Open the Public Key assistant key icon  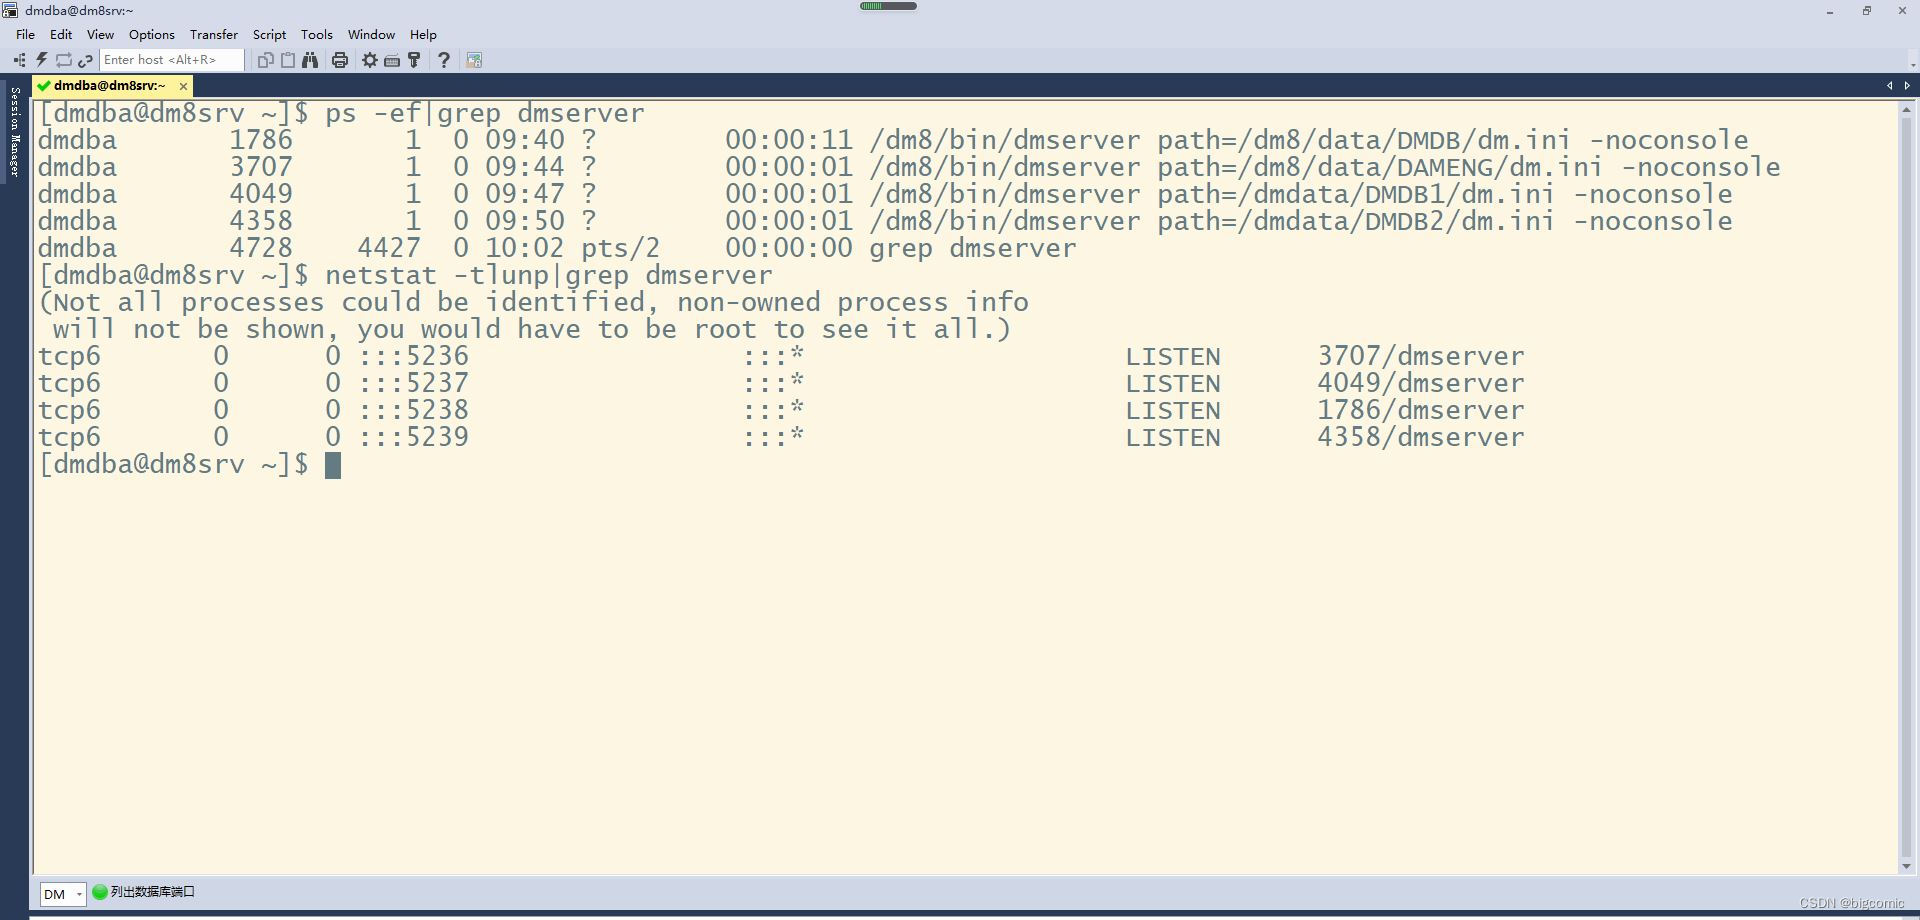click(414, 60)
